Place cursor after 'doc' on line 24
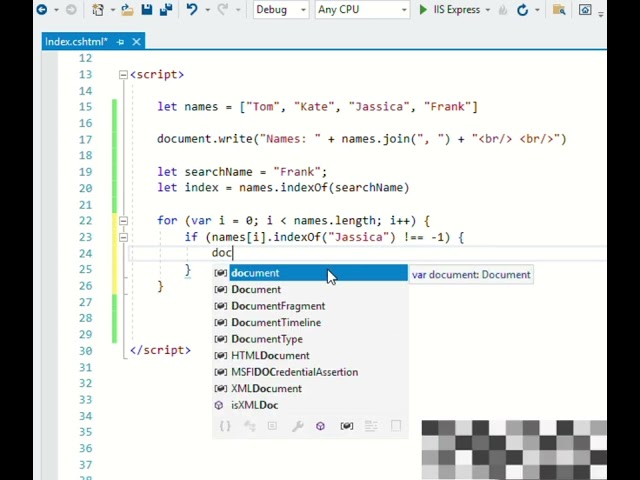 [233, 253]
